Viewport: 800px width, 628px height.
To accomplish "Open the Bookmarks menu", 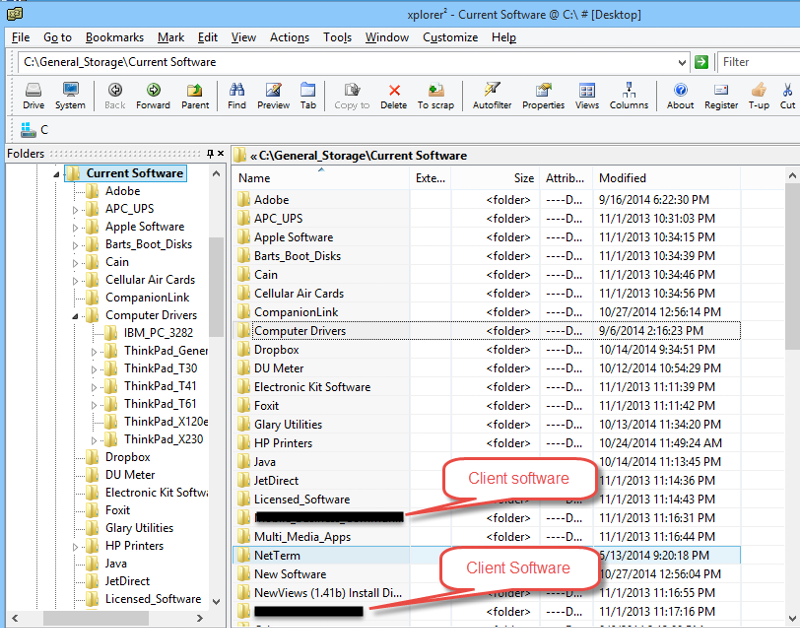I will 114,37.
